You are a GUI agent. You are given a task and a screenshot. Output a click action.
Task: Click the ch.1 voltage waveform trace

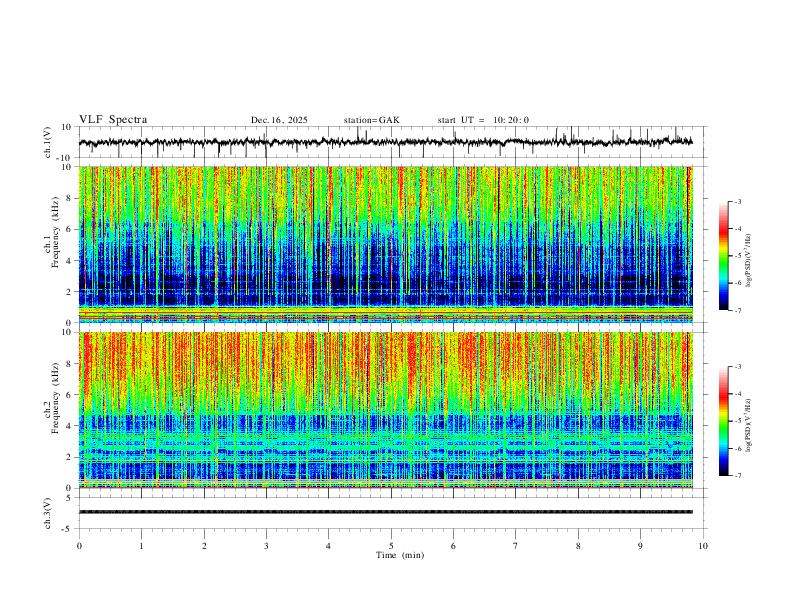click(x=386, y=142)
